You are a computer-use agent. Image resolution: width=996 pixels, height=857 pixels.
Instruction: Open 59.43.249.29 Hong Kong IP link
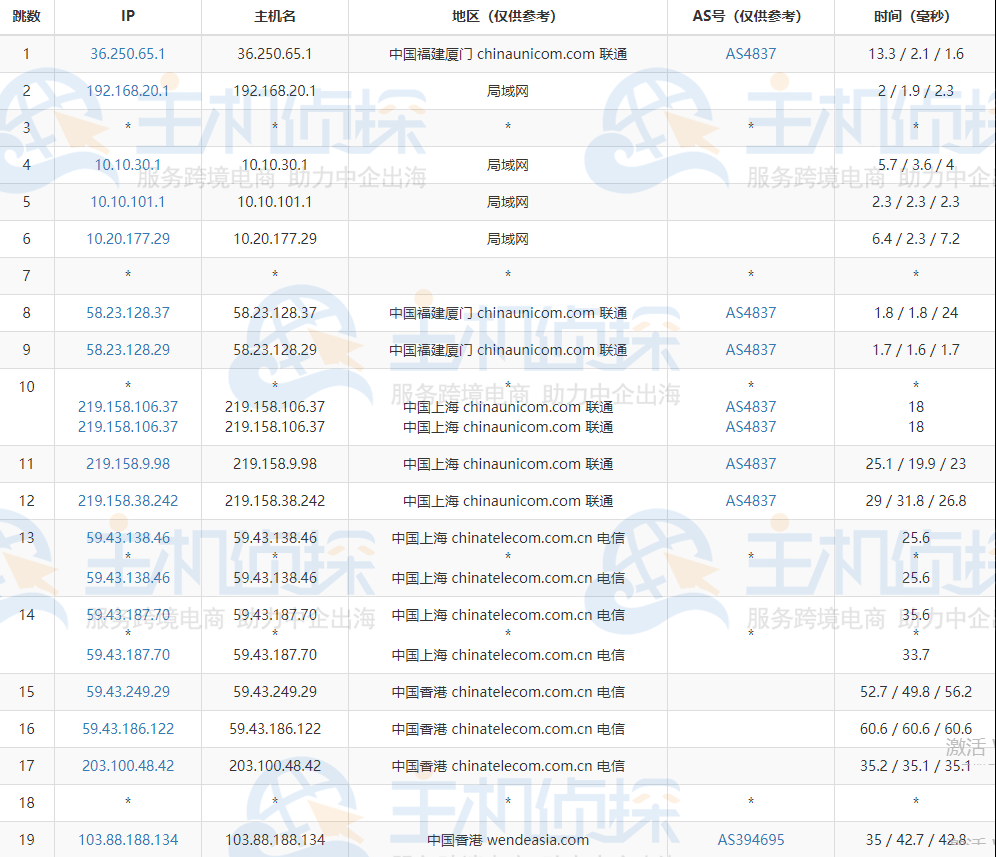pyautogui.click(x=127, y=691)
